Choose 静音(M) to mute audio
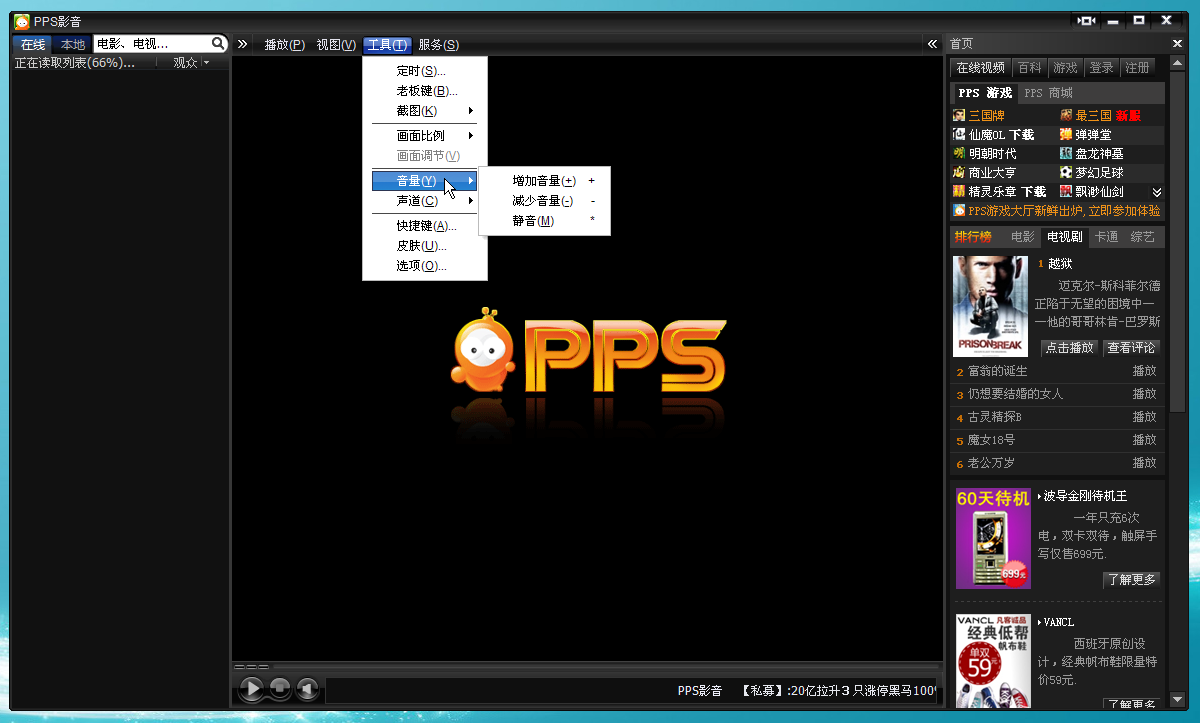 tap(544, 221)
